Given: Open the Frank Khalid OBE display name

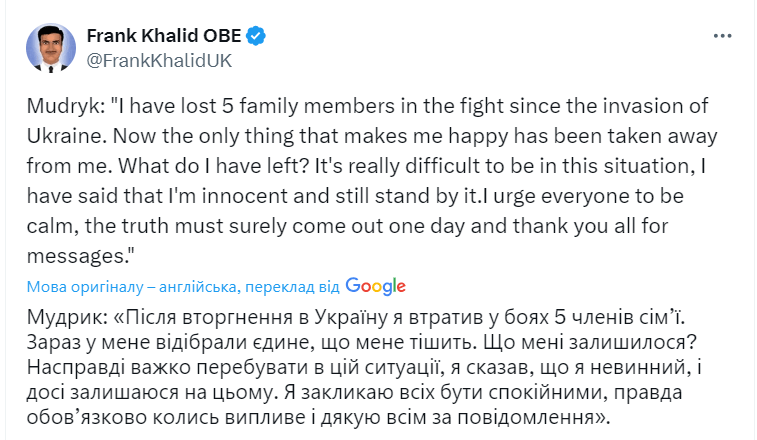Looking at the screenshot, I should pyautogui.click(x=164, y=36).
